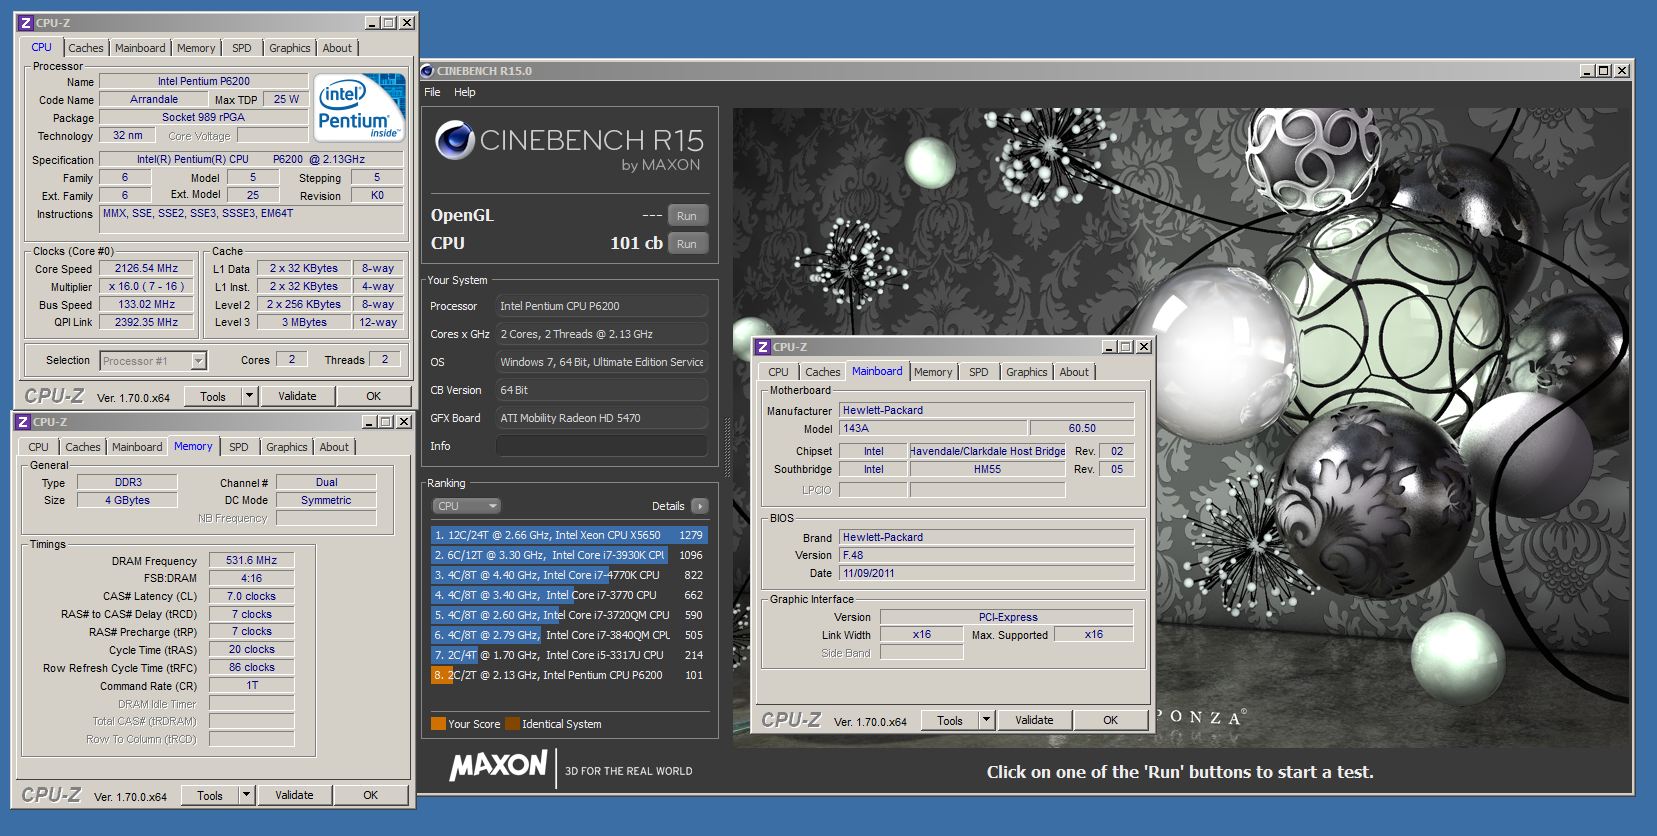The height and width of the screenshot is (836, 1657).
Task: Select CPU tab in Mainboard window
Action: (x=778, y=372)
